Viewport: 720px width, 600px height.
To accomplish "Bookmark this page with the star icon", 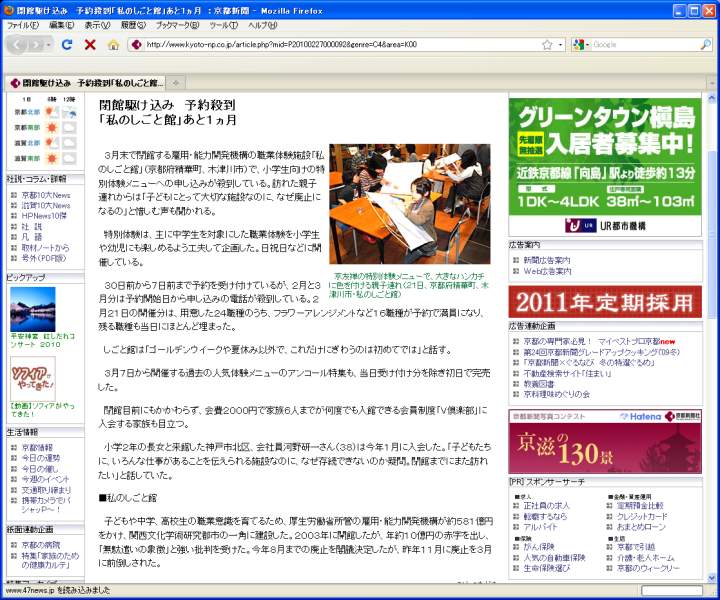I will click(547, 45).
